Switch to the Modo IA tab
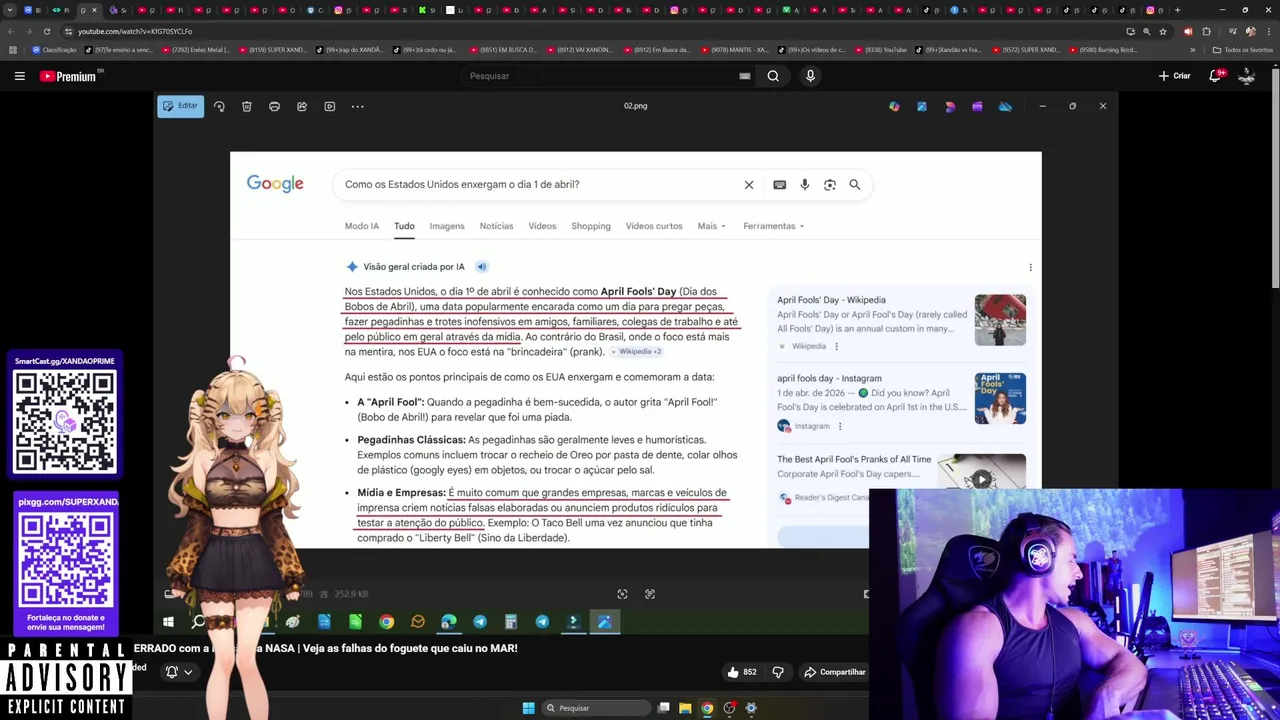The height and width of the screenshot is (720, 1280). coord(362,226)
